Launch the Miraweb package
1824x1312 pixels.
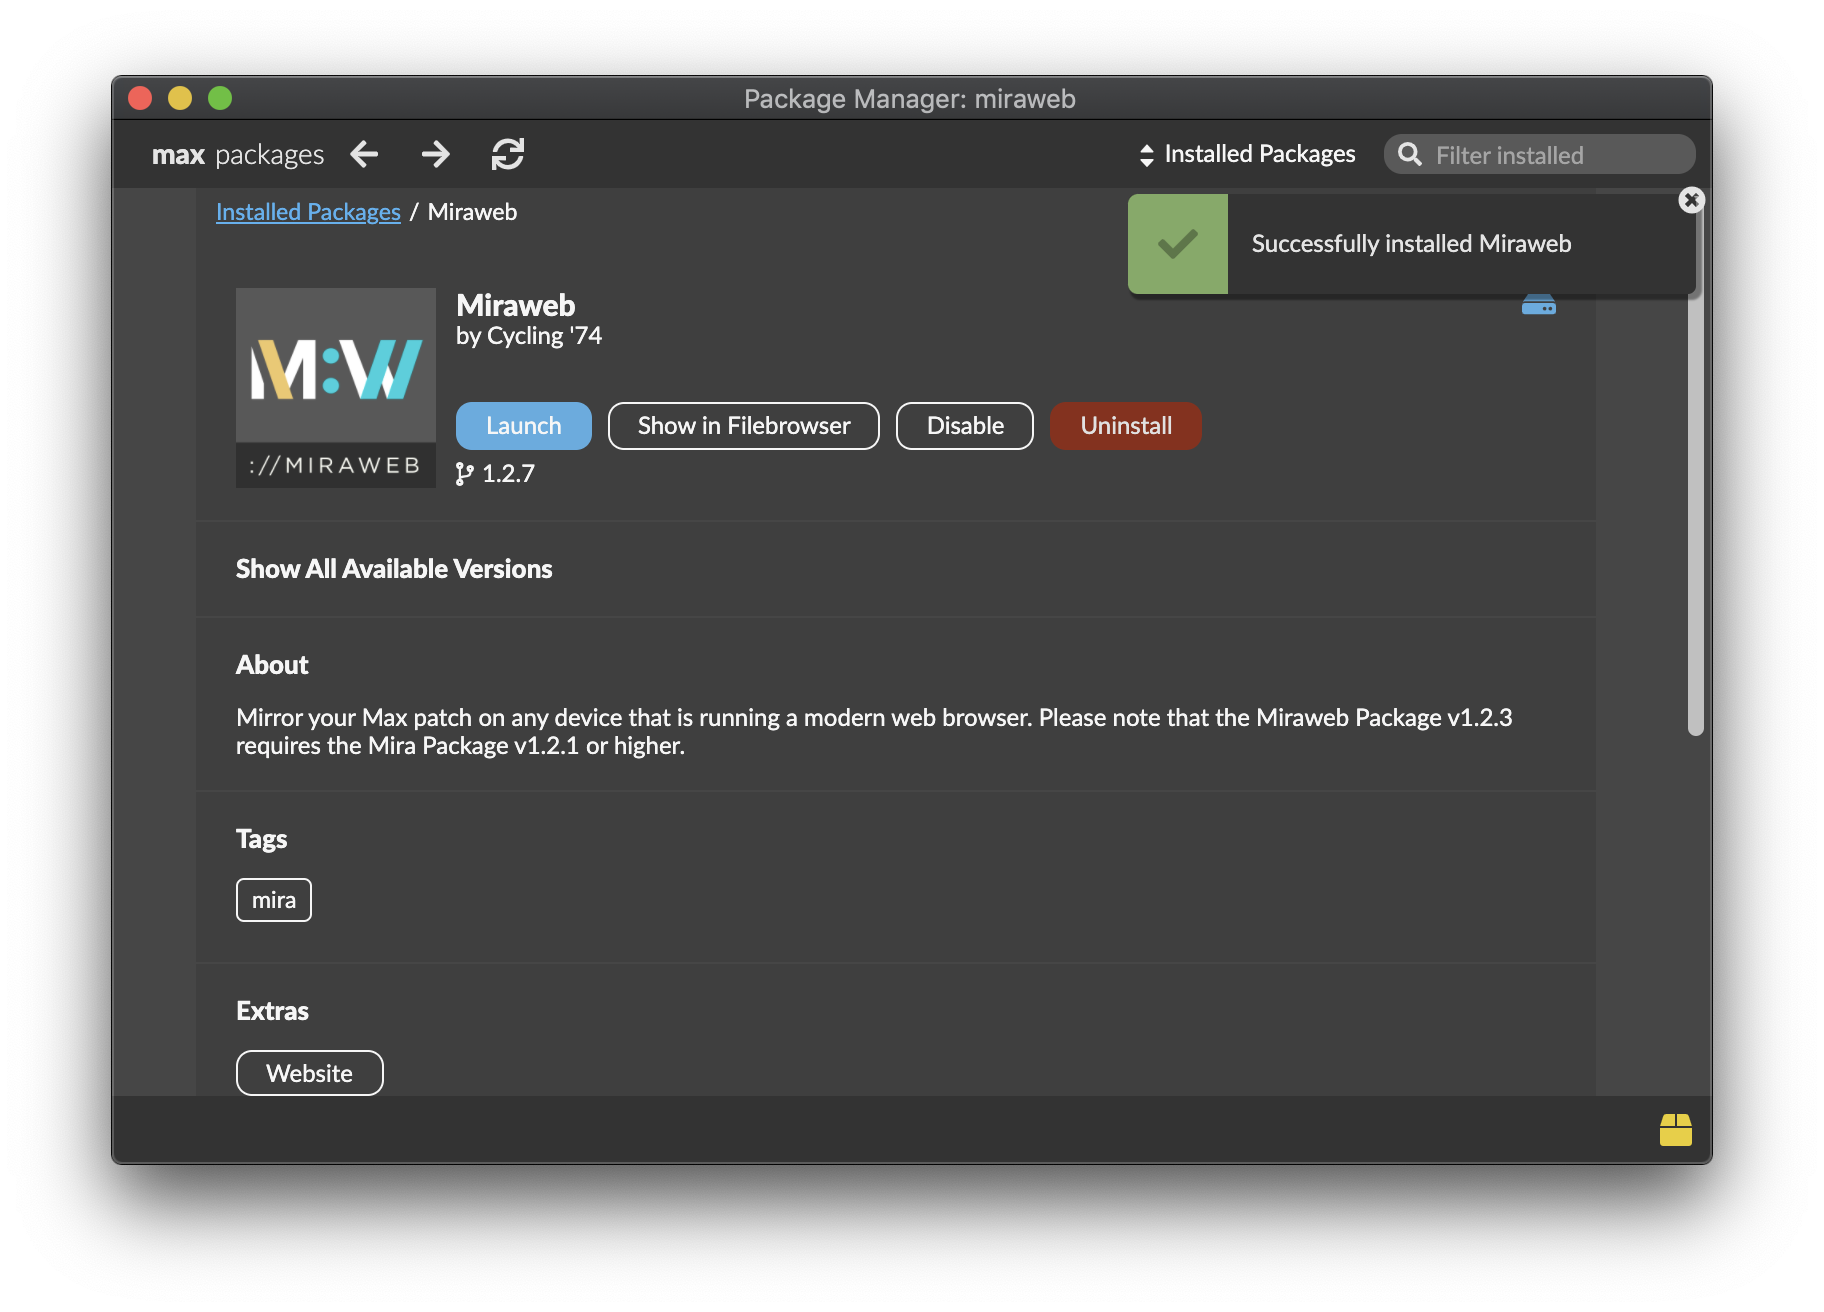coord(523,426)
